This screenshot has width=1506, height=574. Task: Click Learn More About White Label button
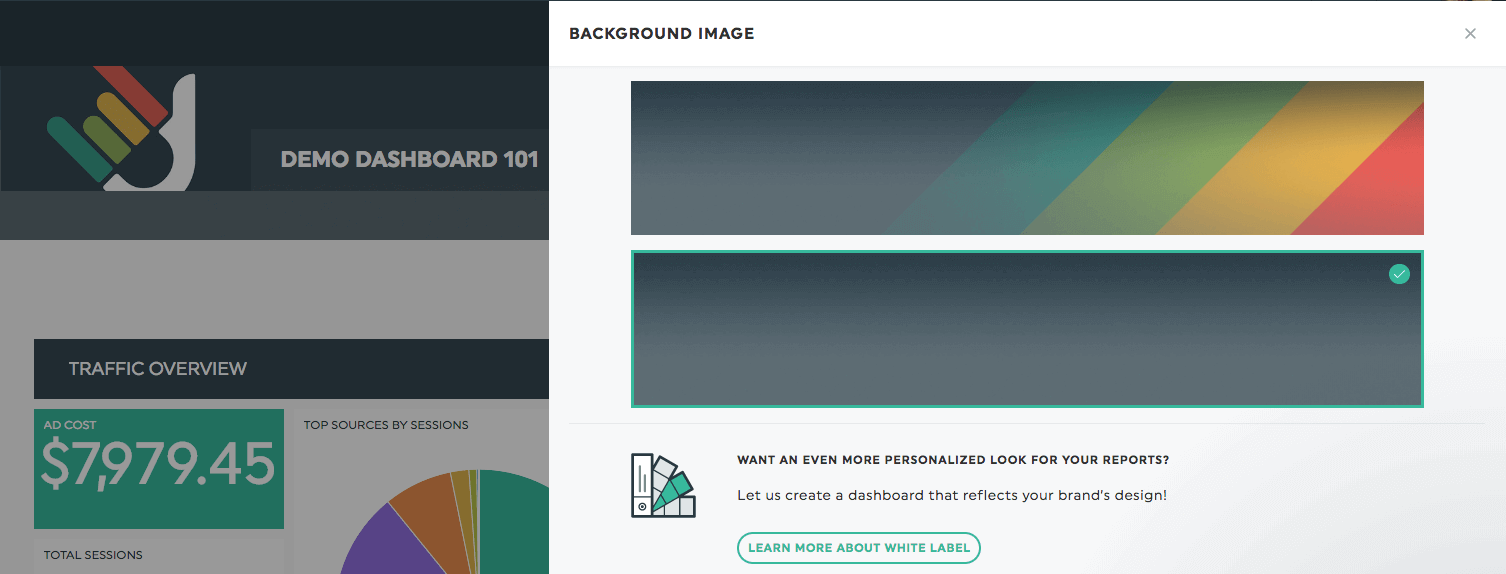[859, 548]
